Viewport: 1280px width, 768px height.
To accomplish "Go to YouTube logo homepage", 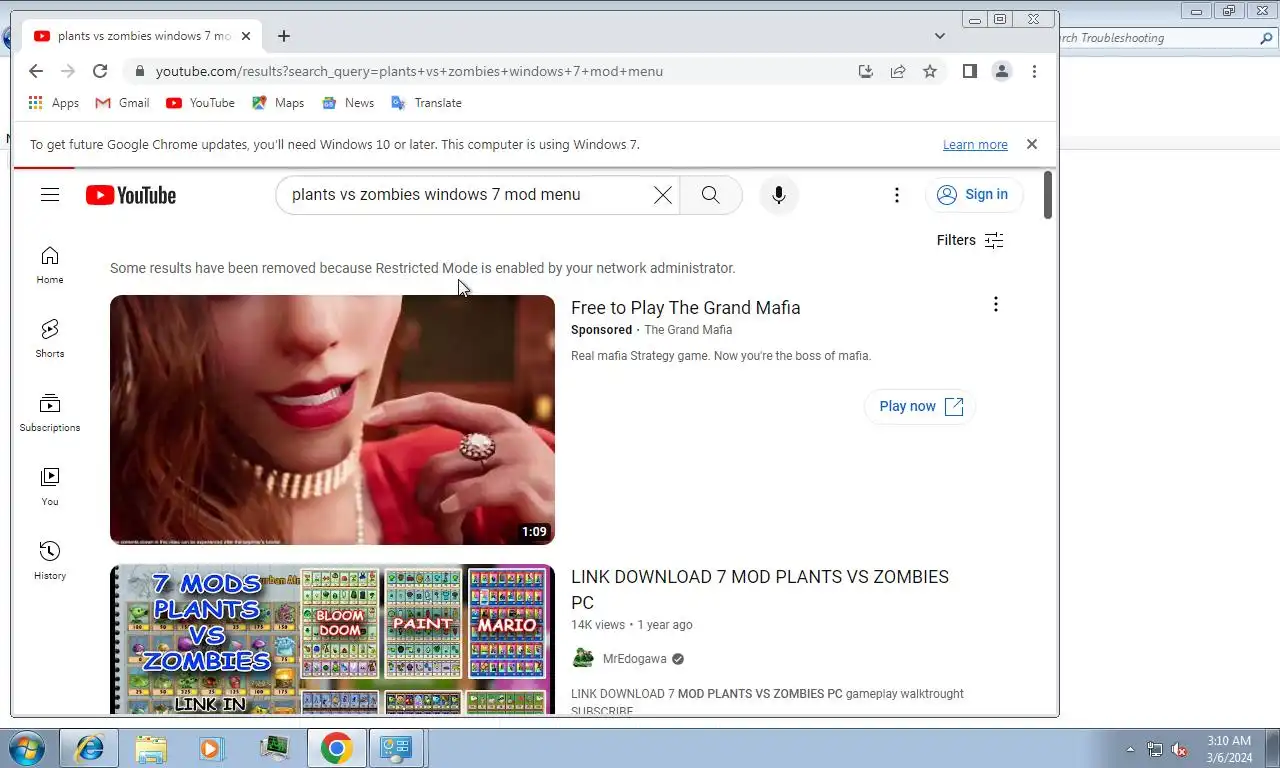I will tap(131, 195).
